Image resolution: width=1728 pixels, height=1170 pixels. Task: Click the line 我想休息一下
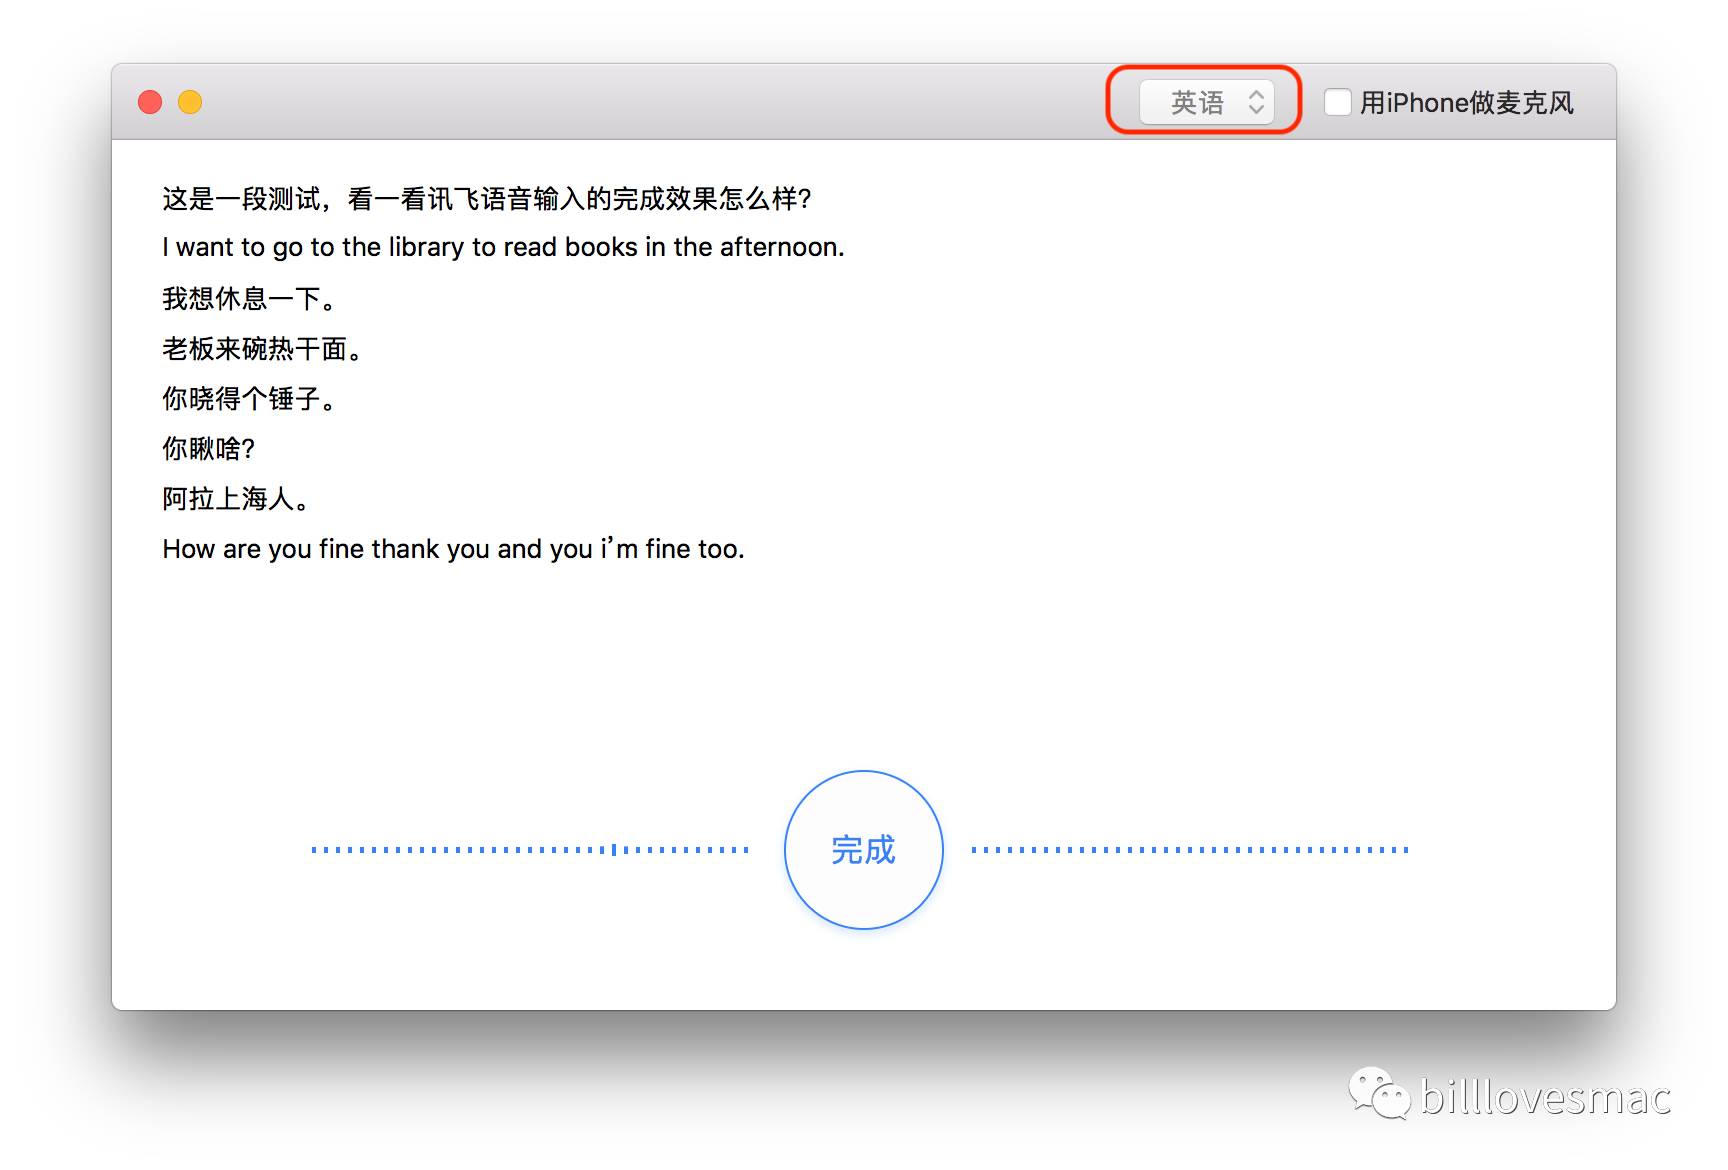coord(249,299)
